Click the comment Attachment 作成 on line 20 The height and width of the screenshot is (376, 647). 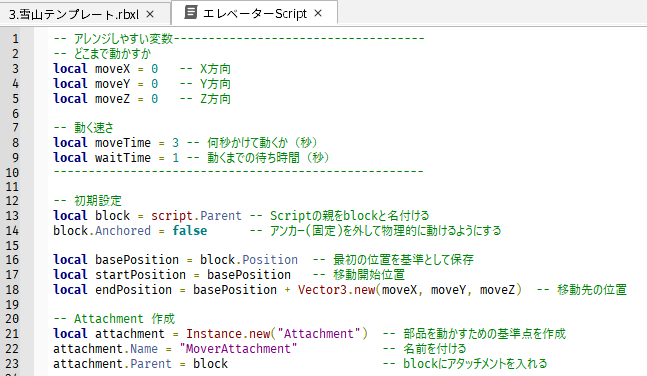[x=124, y=319]
